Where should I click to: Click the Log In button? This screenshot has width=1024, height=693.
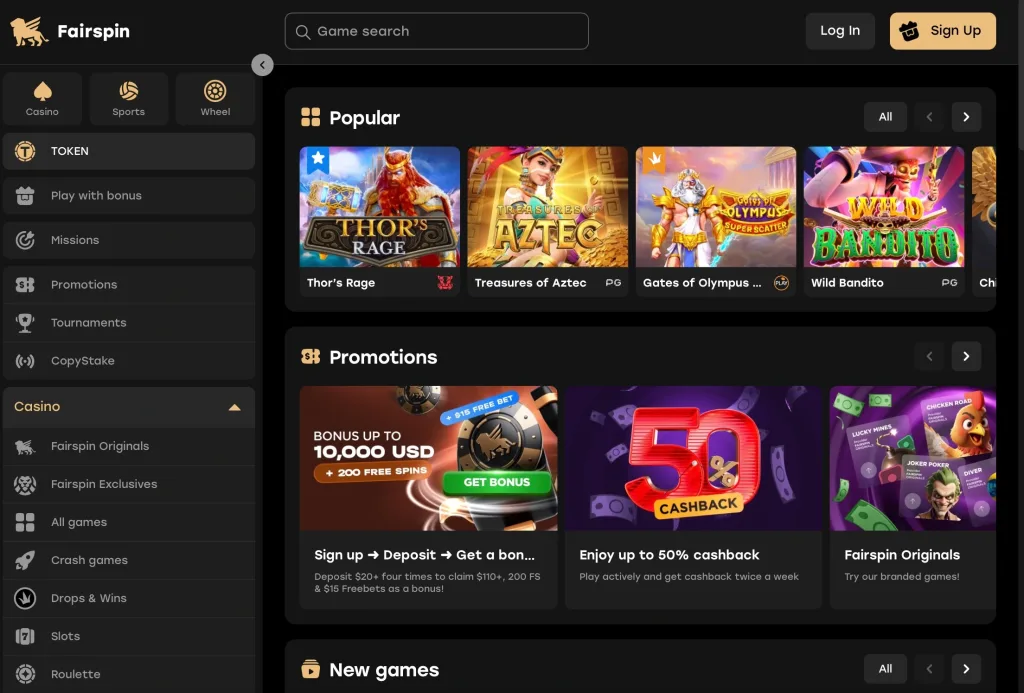[840, 31]
